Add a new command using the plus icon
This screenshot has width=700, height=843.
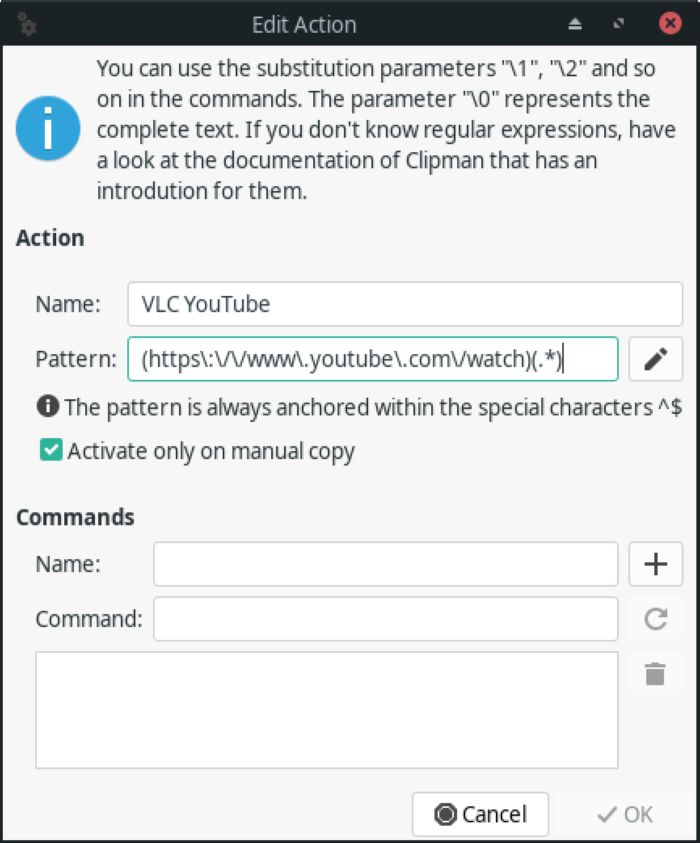tap(657, 564)
